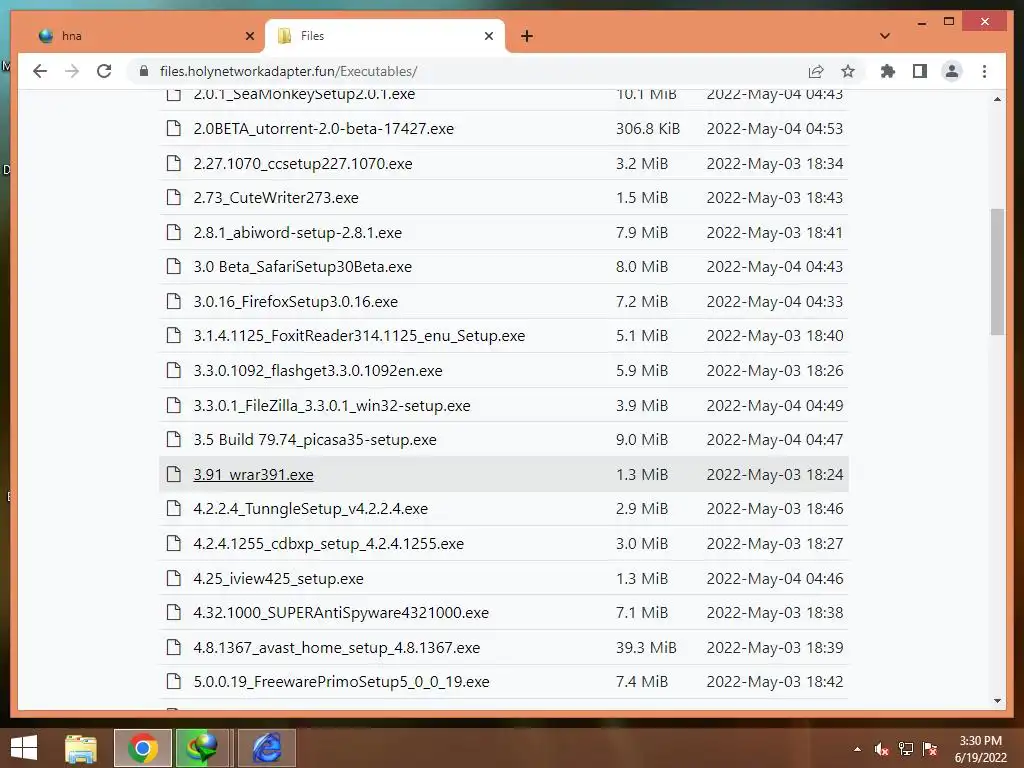Open the Windows Start button
The height and width of the screenshot is (768, 1024).
[x=24, y=748]
